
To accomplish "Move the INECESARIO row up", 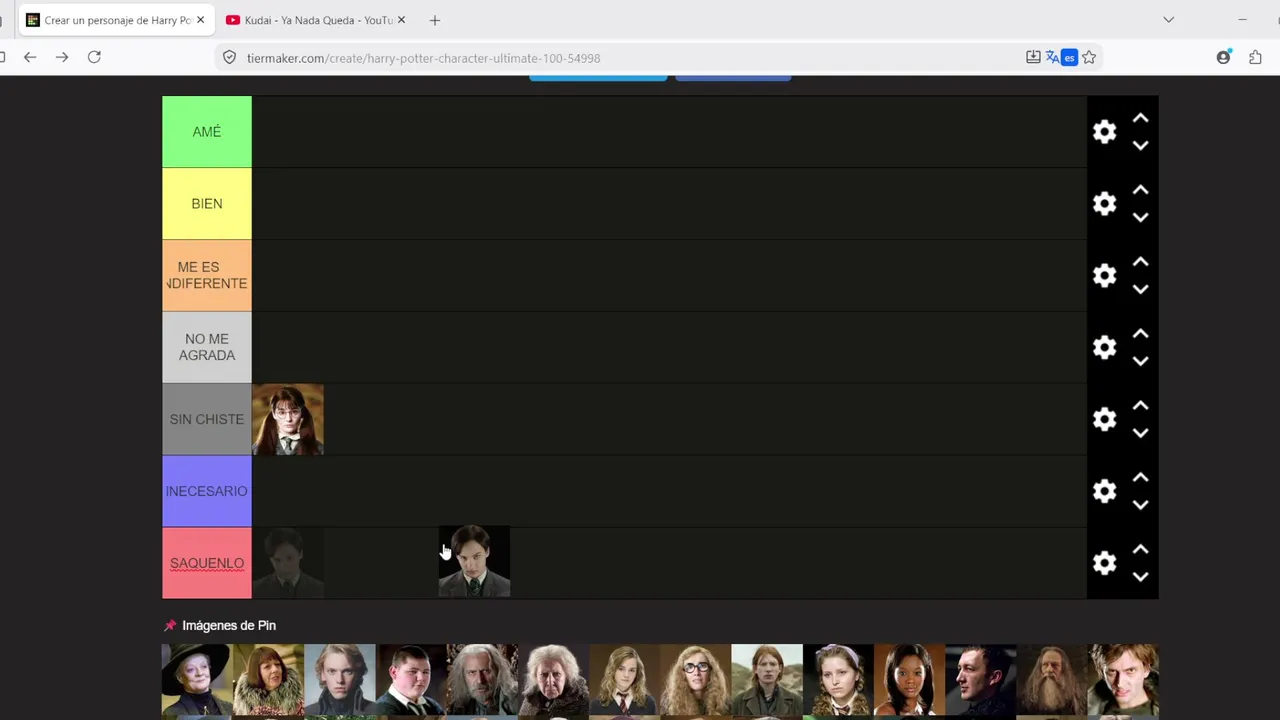I will [x=1140, y=478].
